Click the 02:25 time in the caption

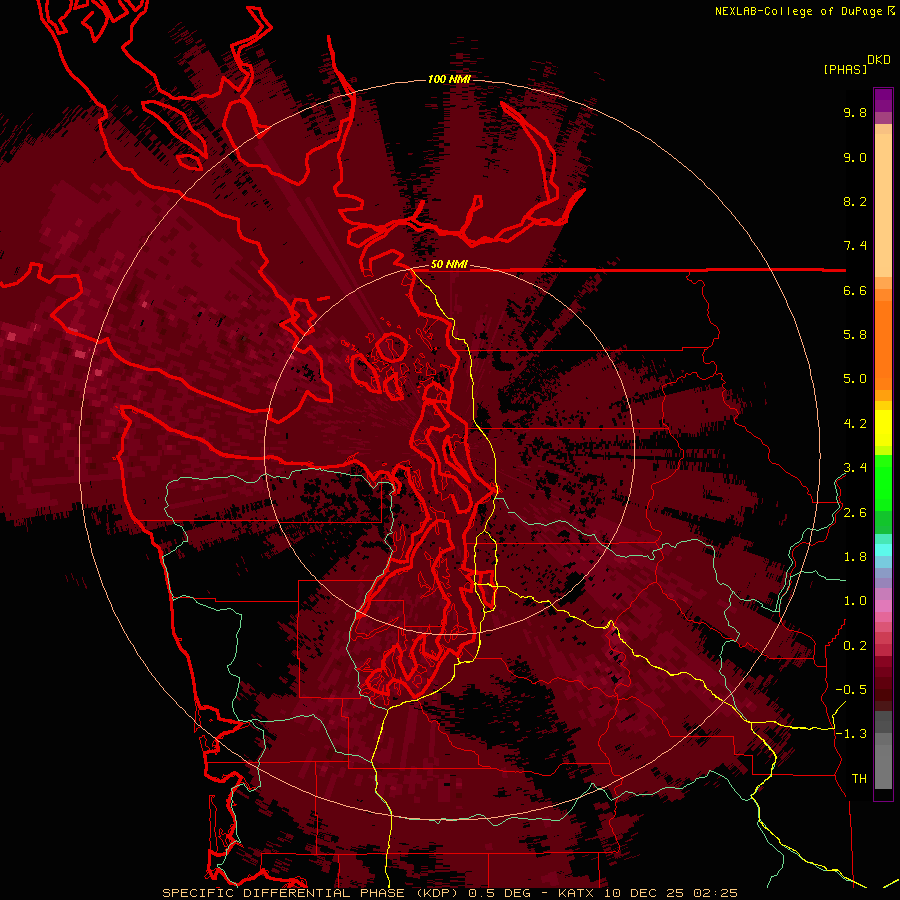pos(715,893)
